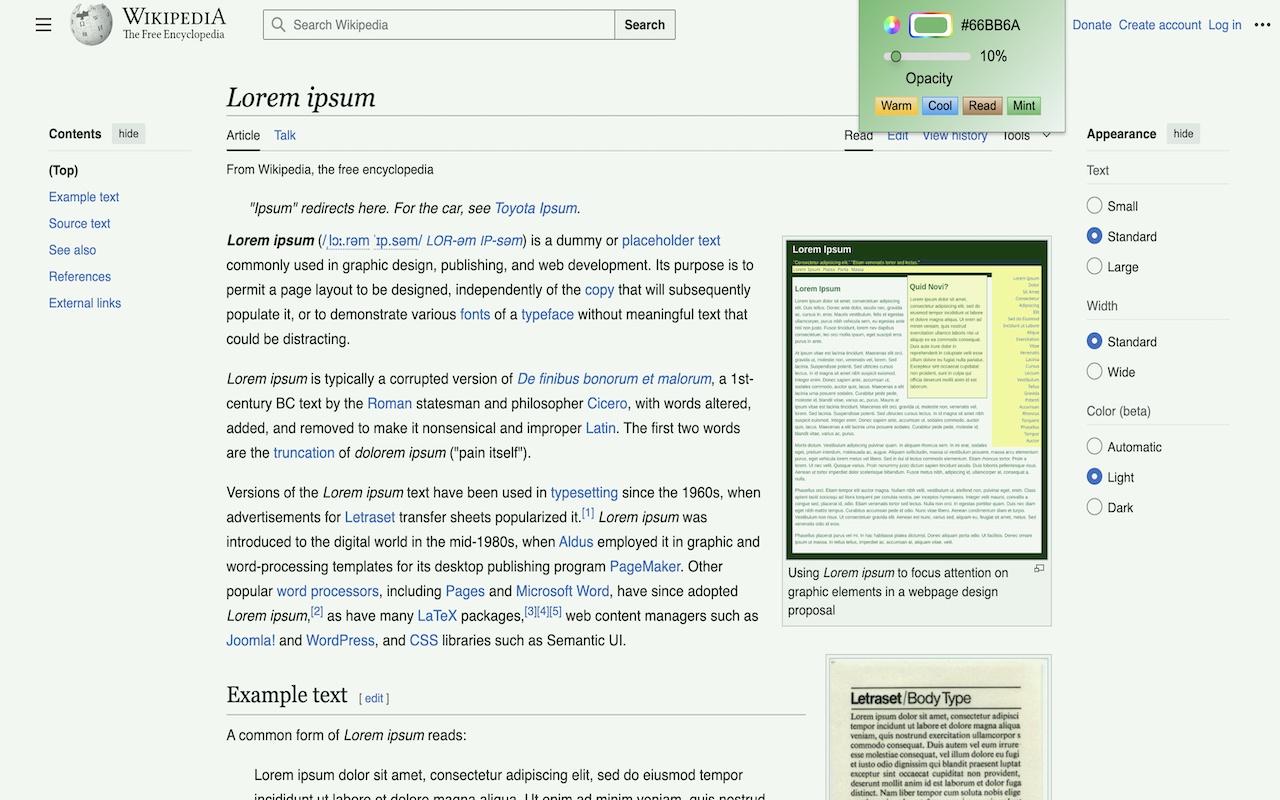Viewport: 1280px width, 800px height.
Task: Click the Search button
Action: [x=645, y=25]
